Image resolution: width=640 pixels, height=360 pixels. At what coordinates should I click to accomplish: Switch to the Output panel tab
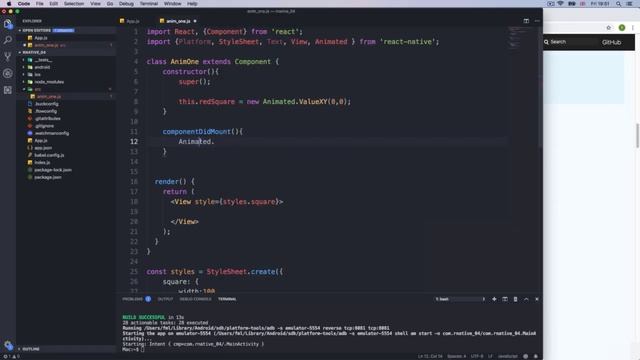[x=165, y=299]
